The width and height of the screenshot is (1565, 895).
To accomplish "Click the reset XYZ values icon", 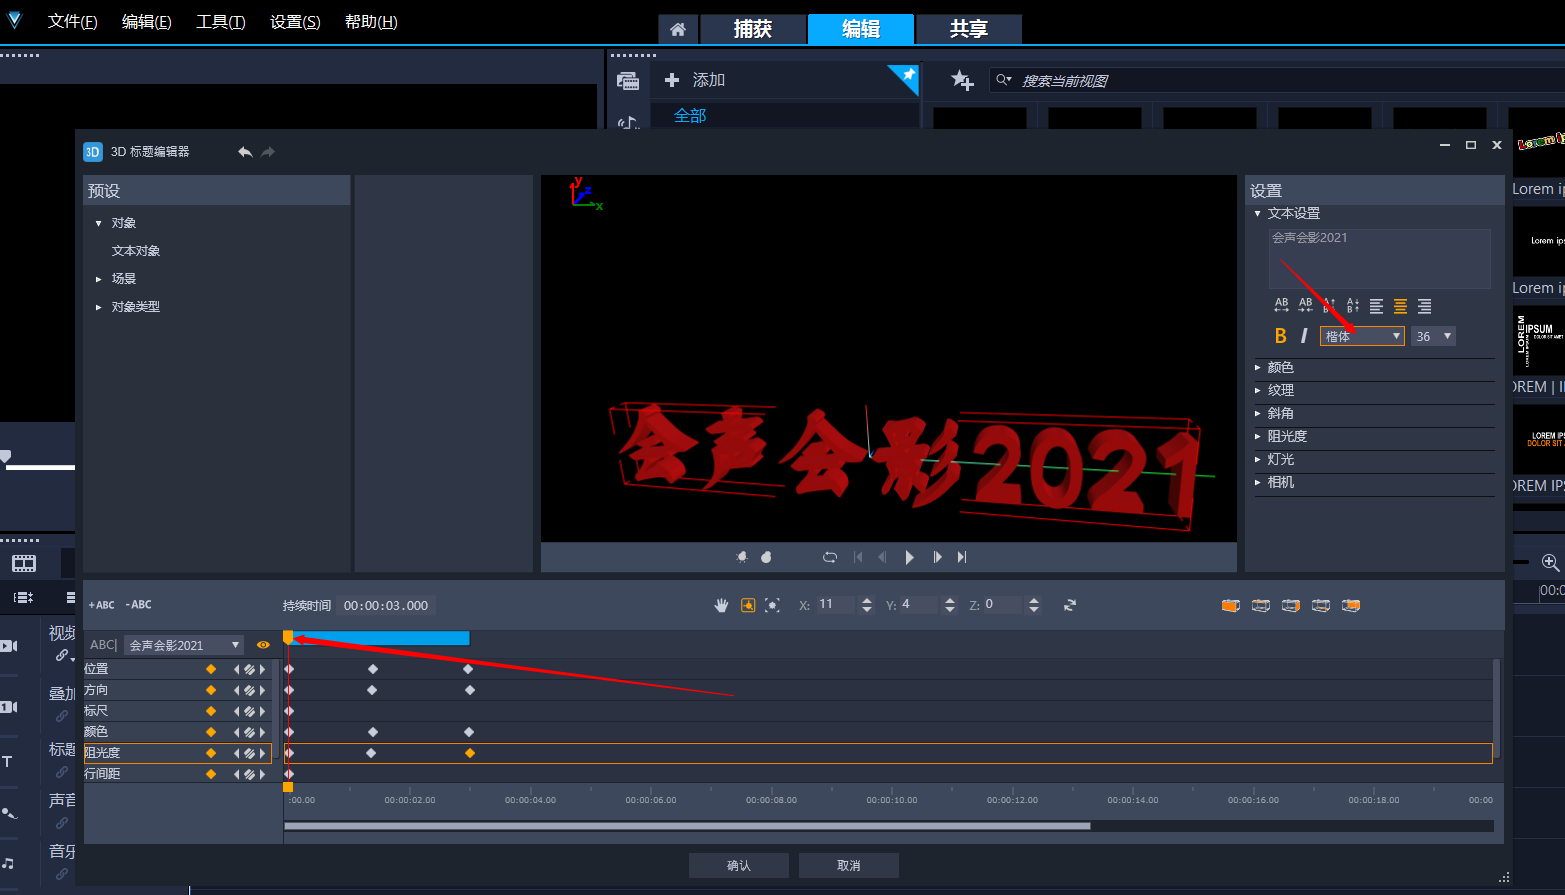I will (x=1069, y=605).
